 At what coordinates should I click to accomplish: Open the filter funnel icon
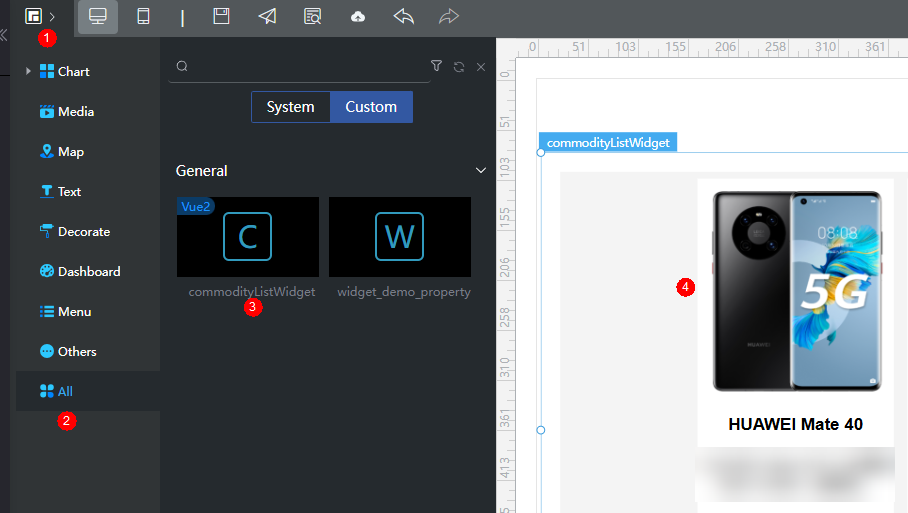[x=436, y=66]
